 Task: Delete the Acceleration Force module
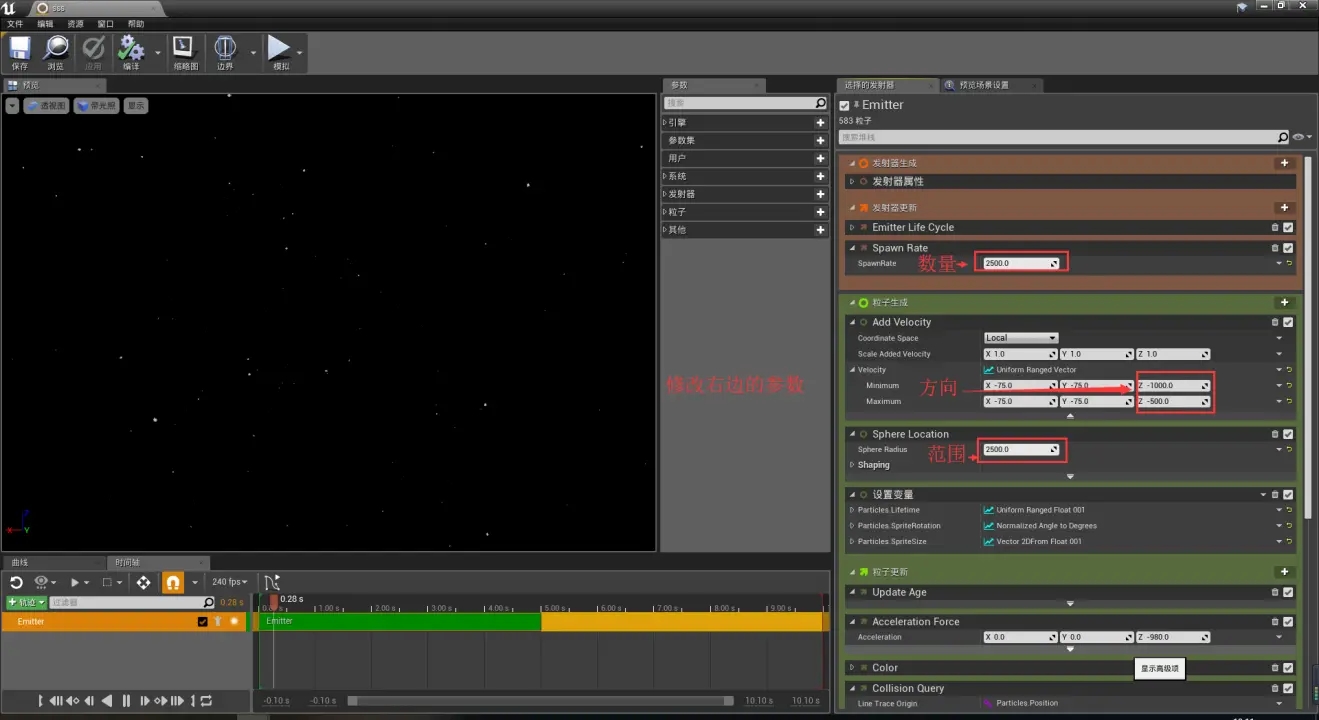click(x=1275, y=622)
